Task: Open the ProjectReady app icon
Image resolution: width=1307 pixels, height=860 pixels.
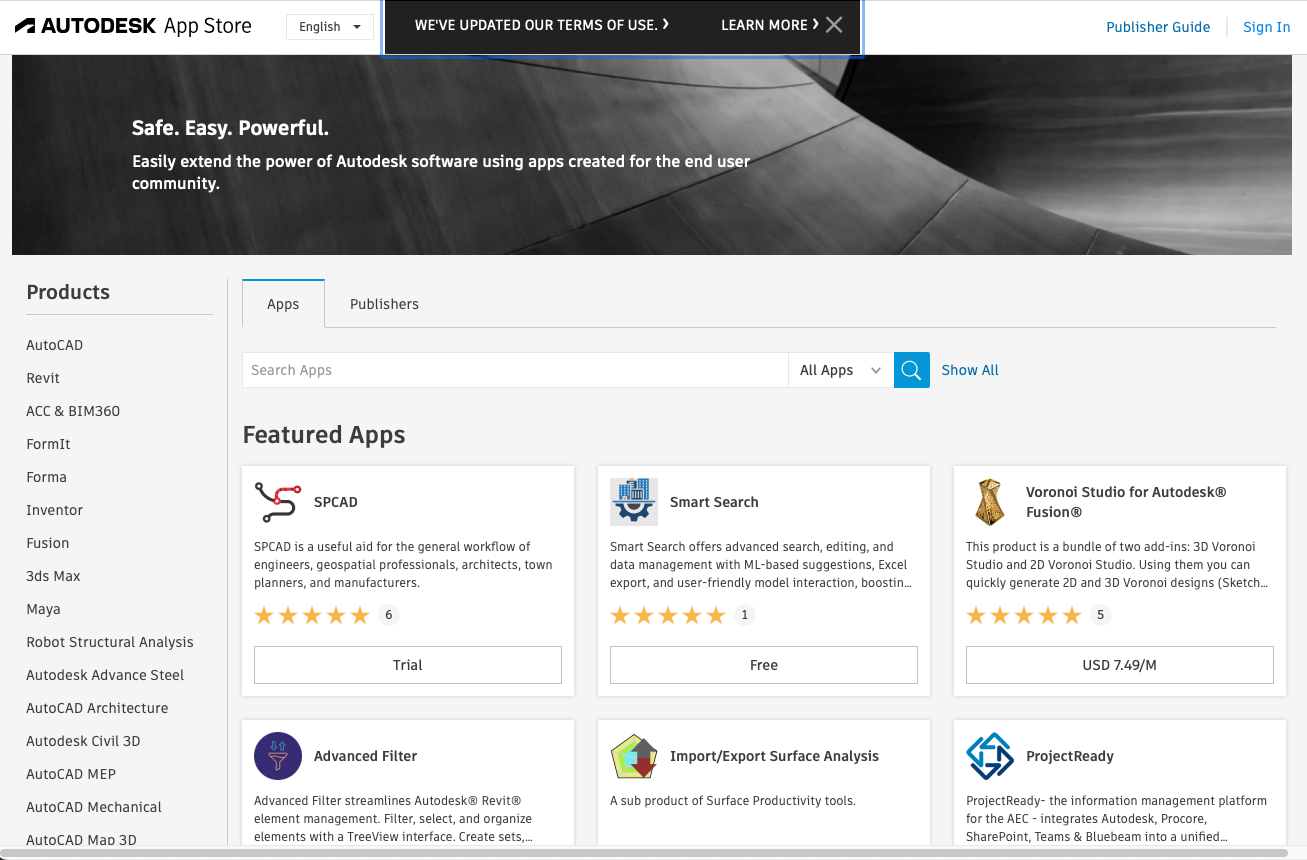Action: point(990,756)
